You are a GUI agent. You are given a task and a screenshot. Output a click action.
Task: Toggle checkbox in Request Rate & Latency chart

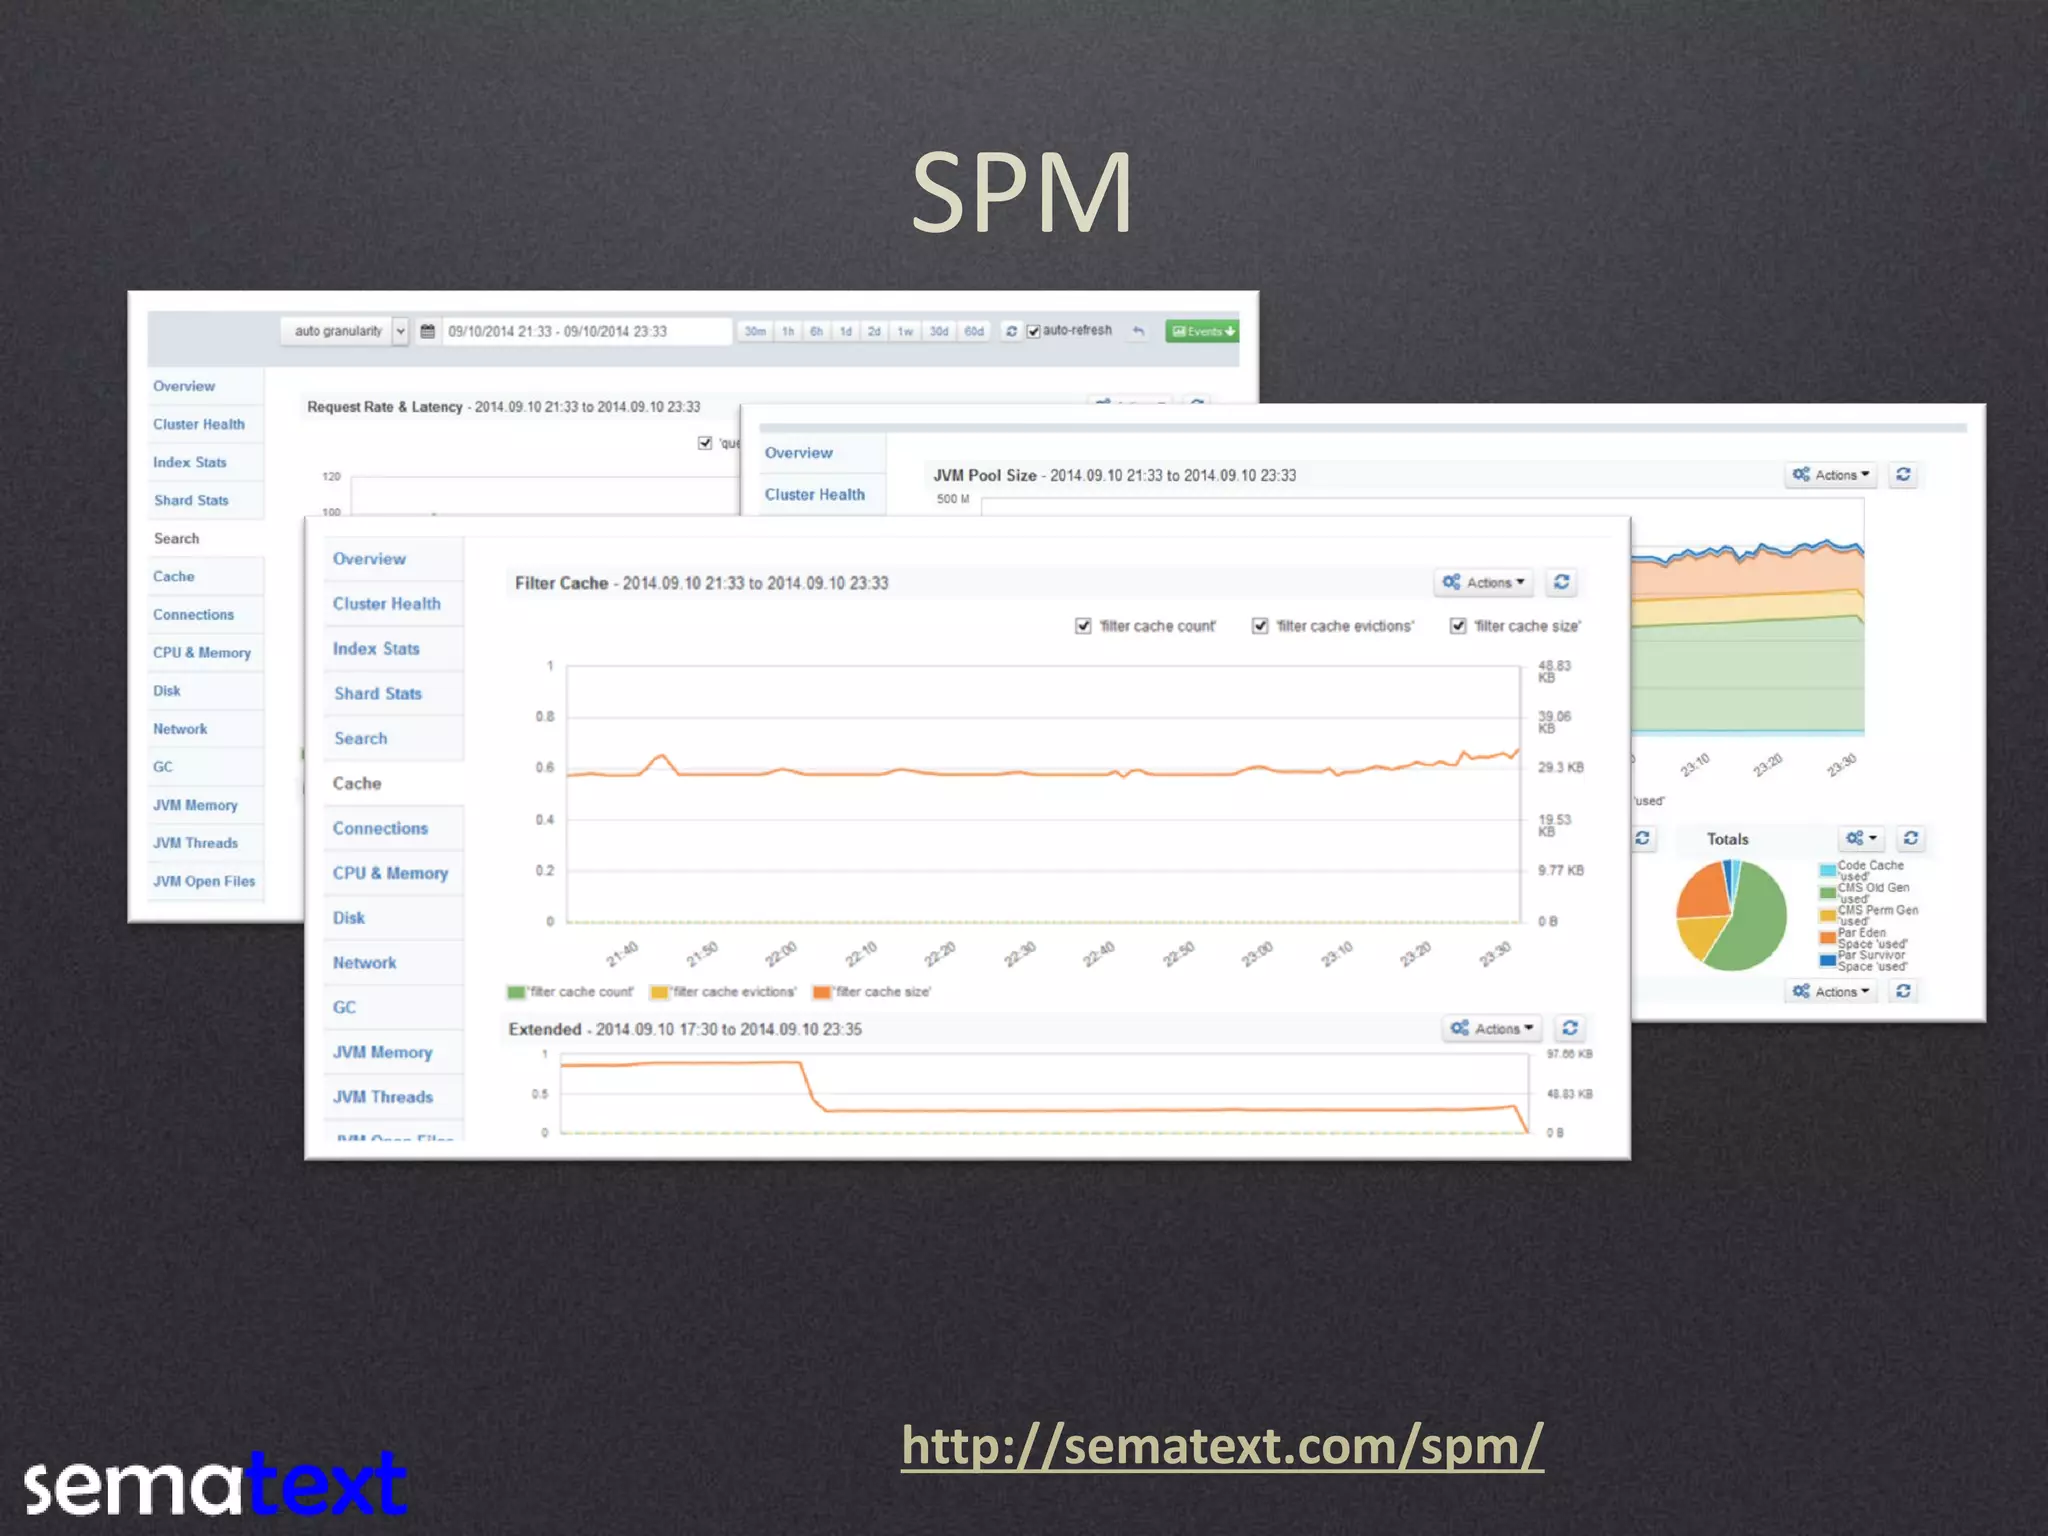[705, 443]
